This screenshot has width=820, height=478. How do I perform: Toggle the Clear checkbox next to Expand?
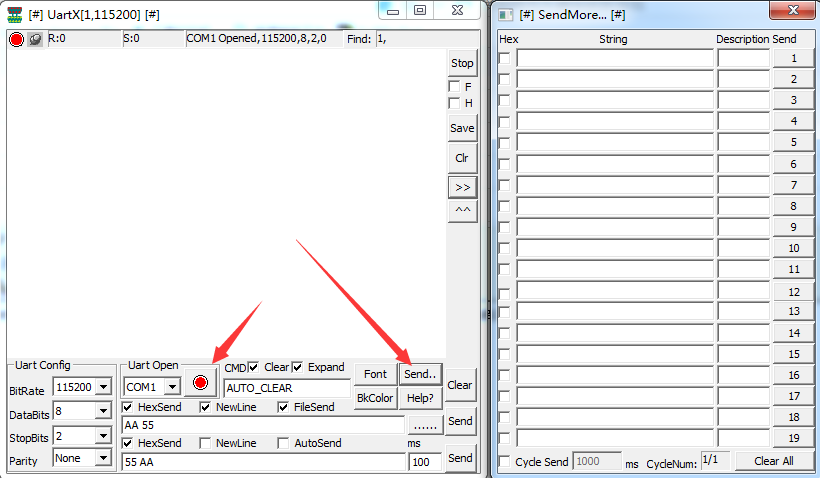click(x=297, y=367)
